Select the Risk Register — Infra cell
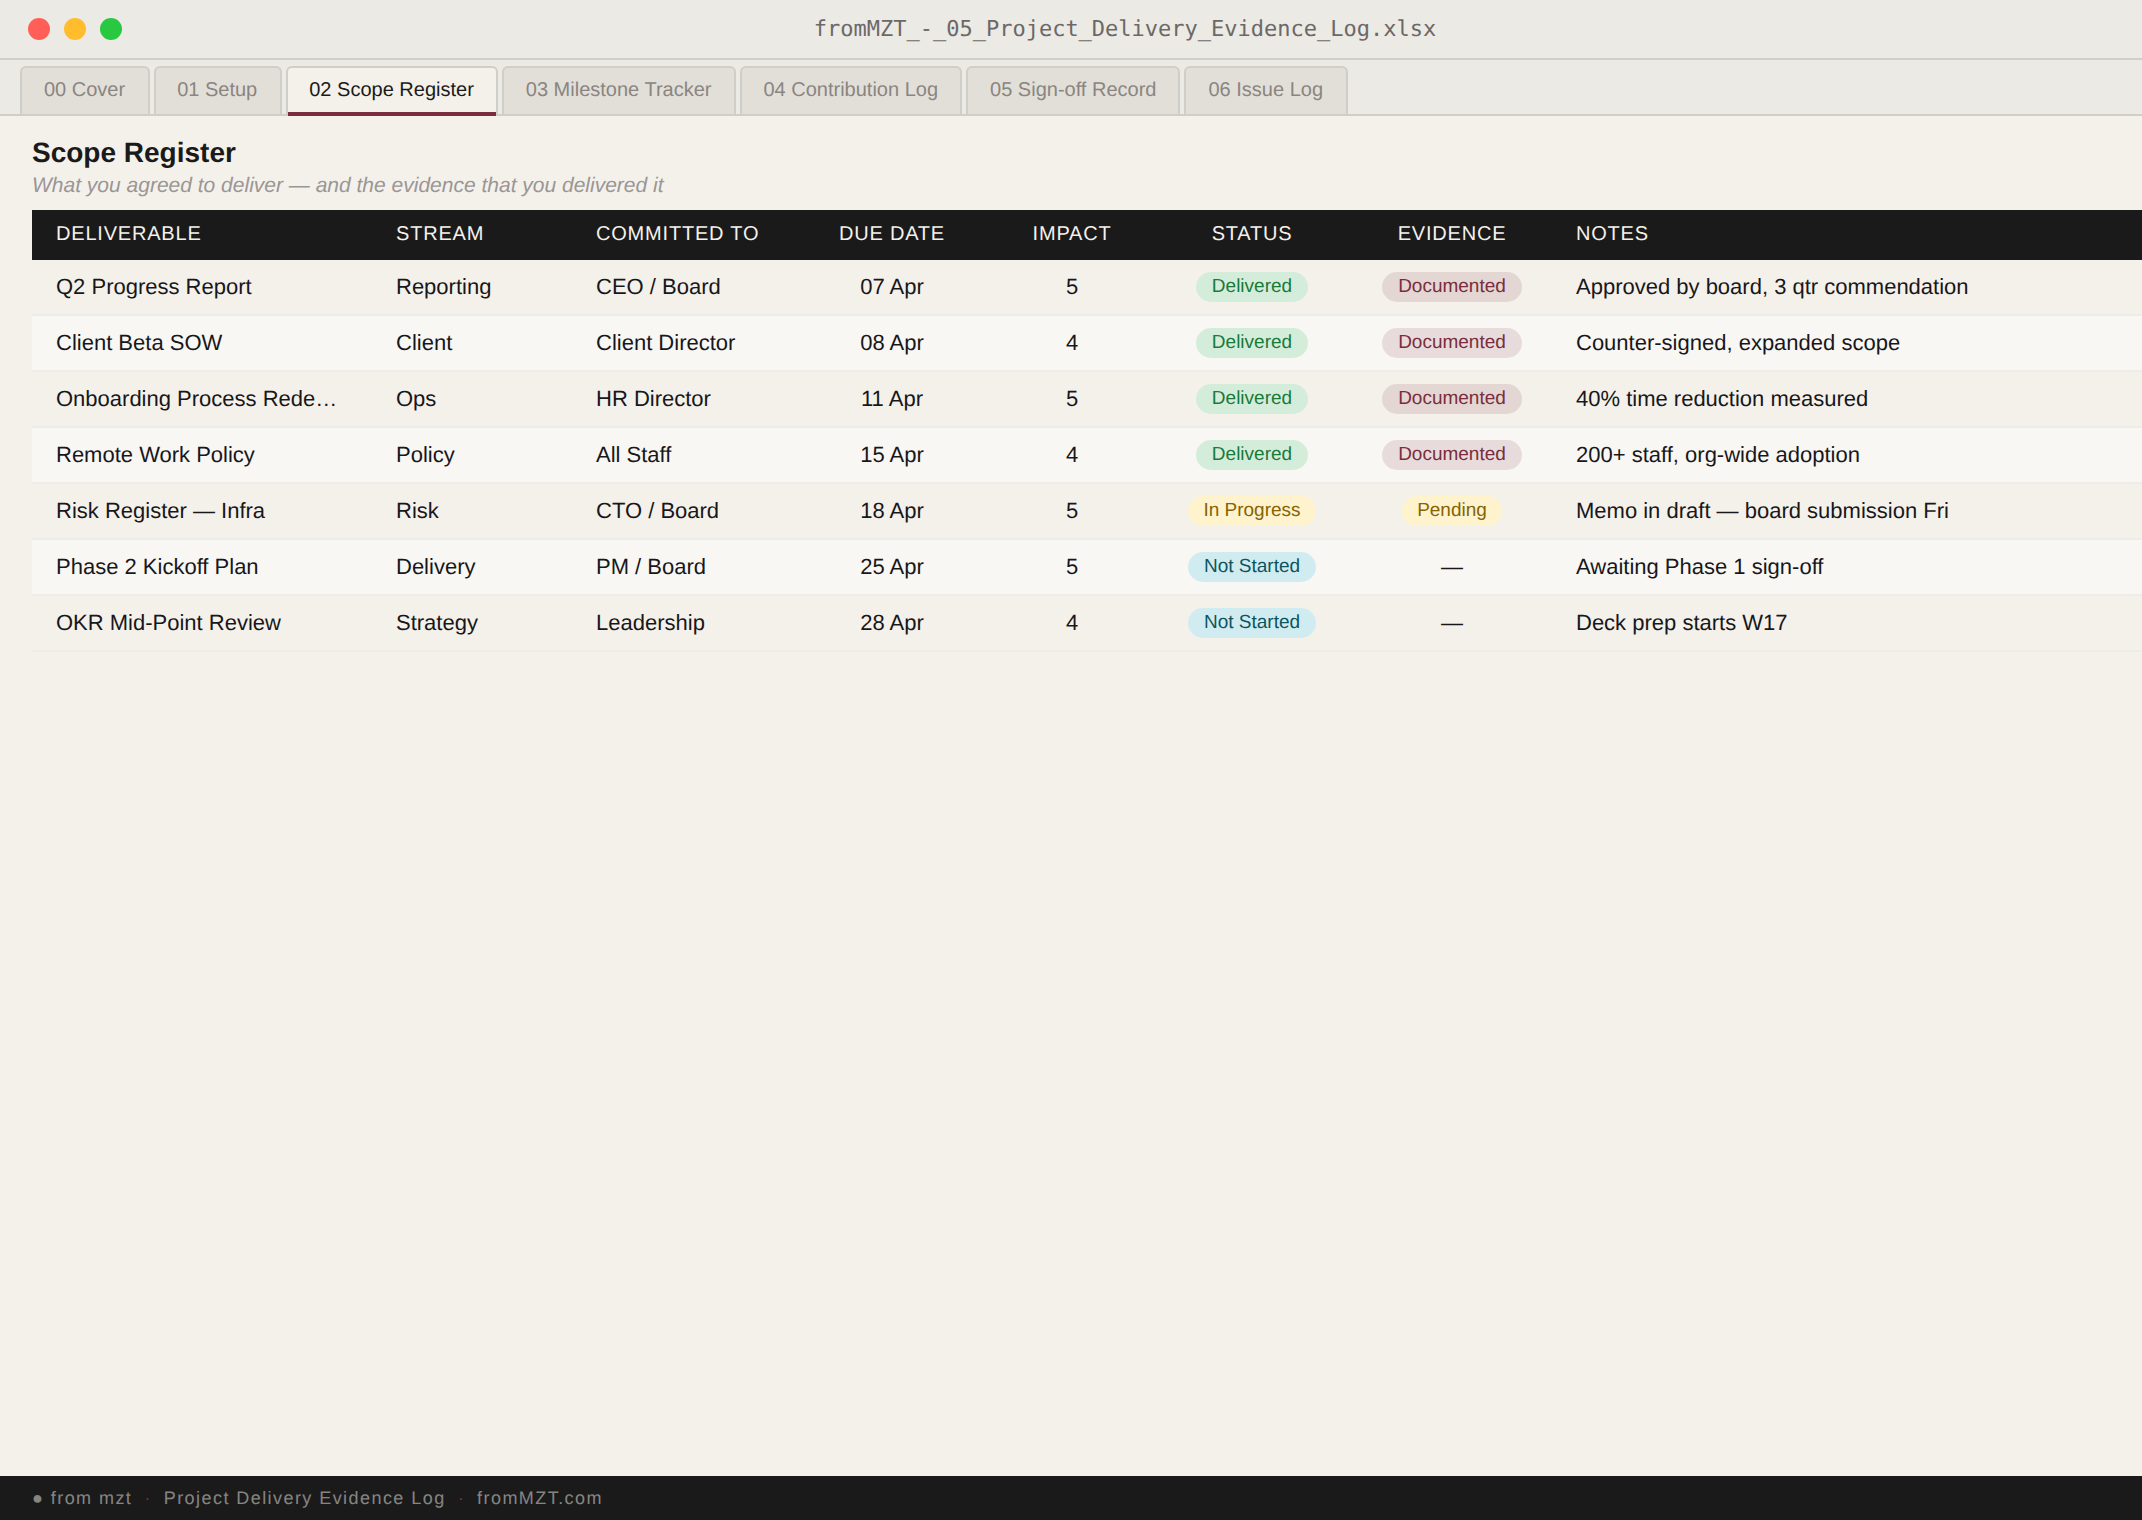 coord(160,511)
